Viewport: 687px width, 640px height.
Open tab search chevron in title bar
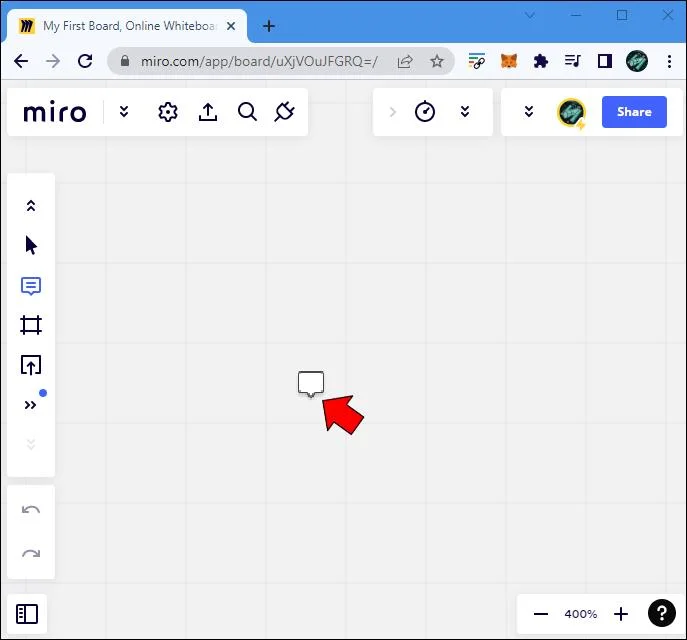(x=530, y=16)
